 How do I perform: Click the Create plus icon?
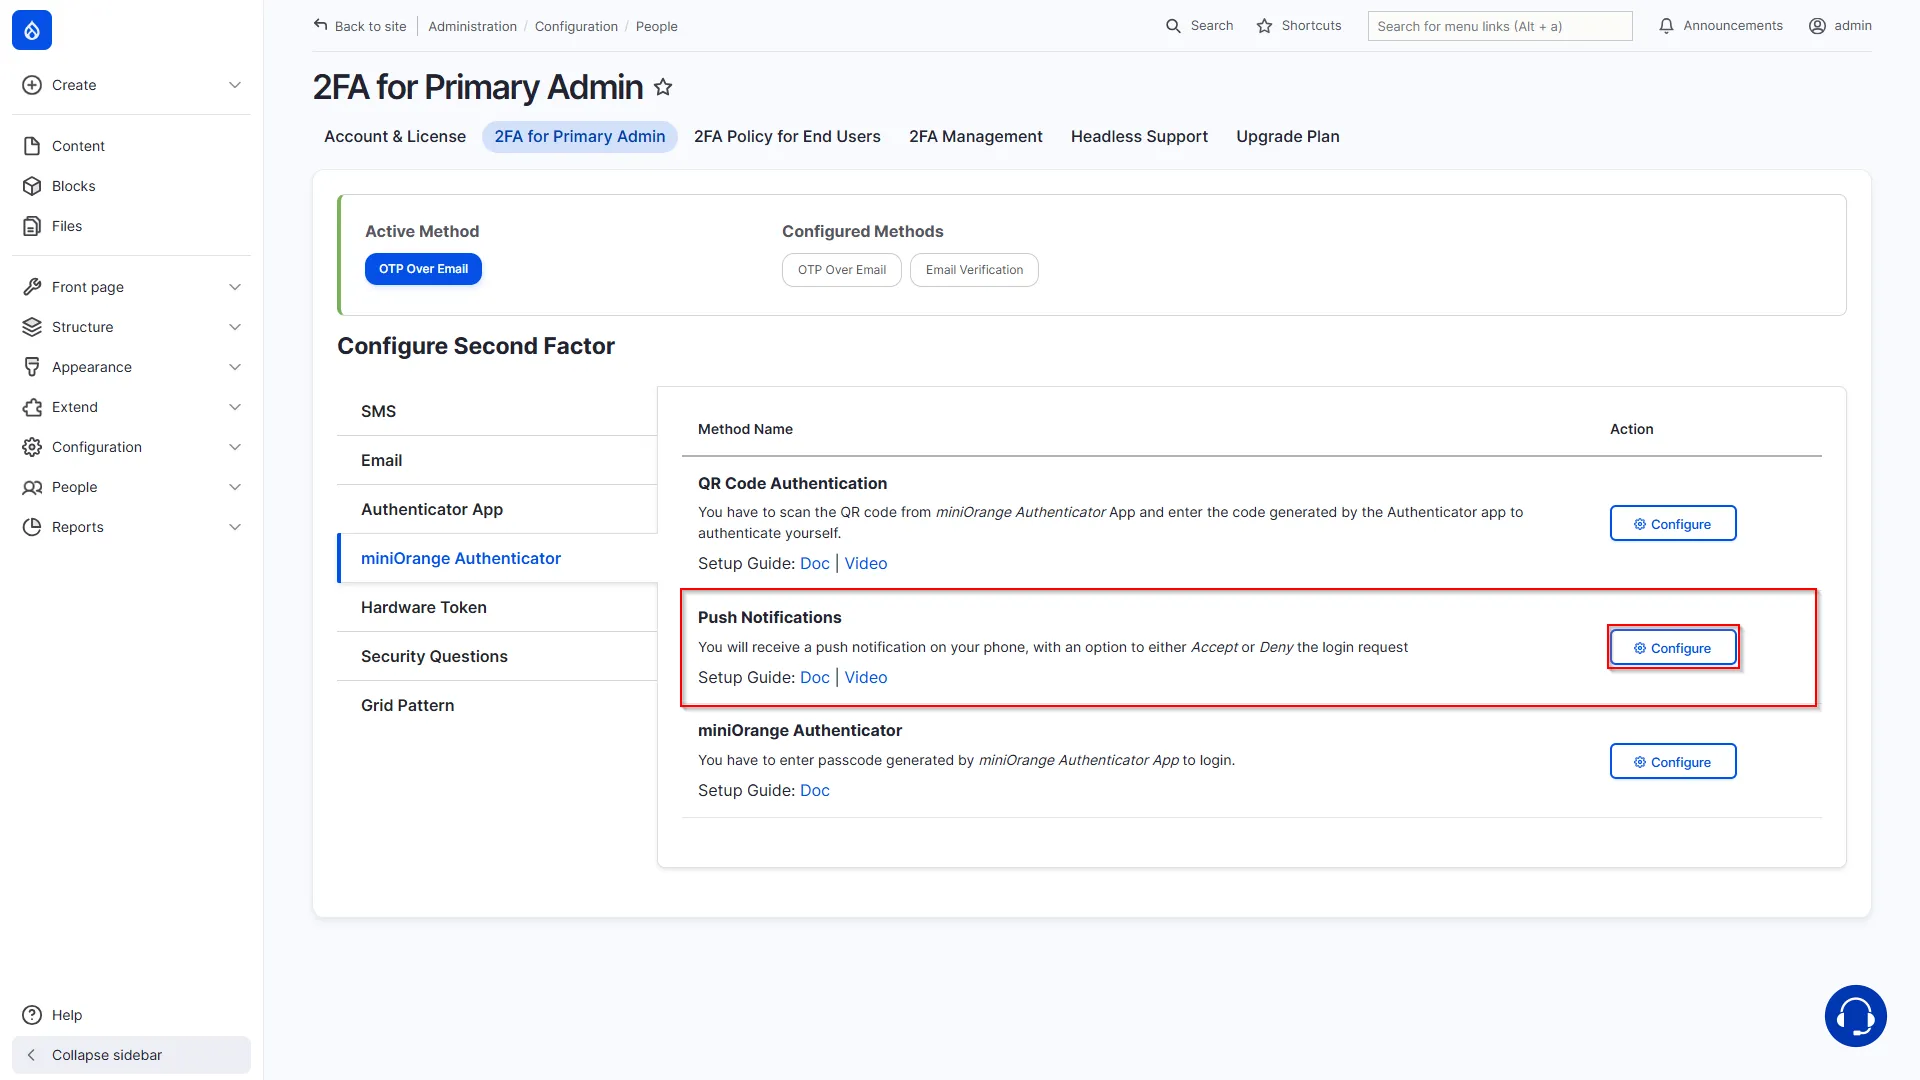point(32,85)
